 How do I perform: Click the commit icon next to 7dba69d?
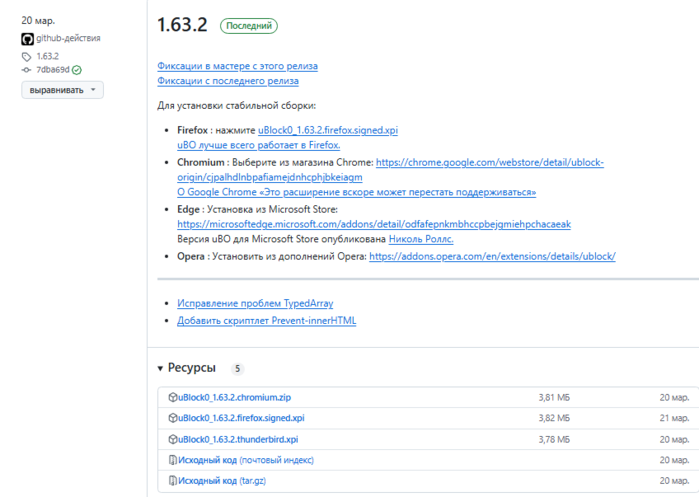pyautogui.click(x=26, y=70)
